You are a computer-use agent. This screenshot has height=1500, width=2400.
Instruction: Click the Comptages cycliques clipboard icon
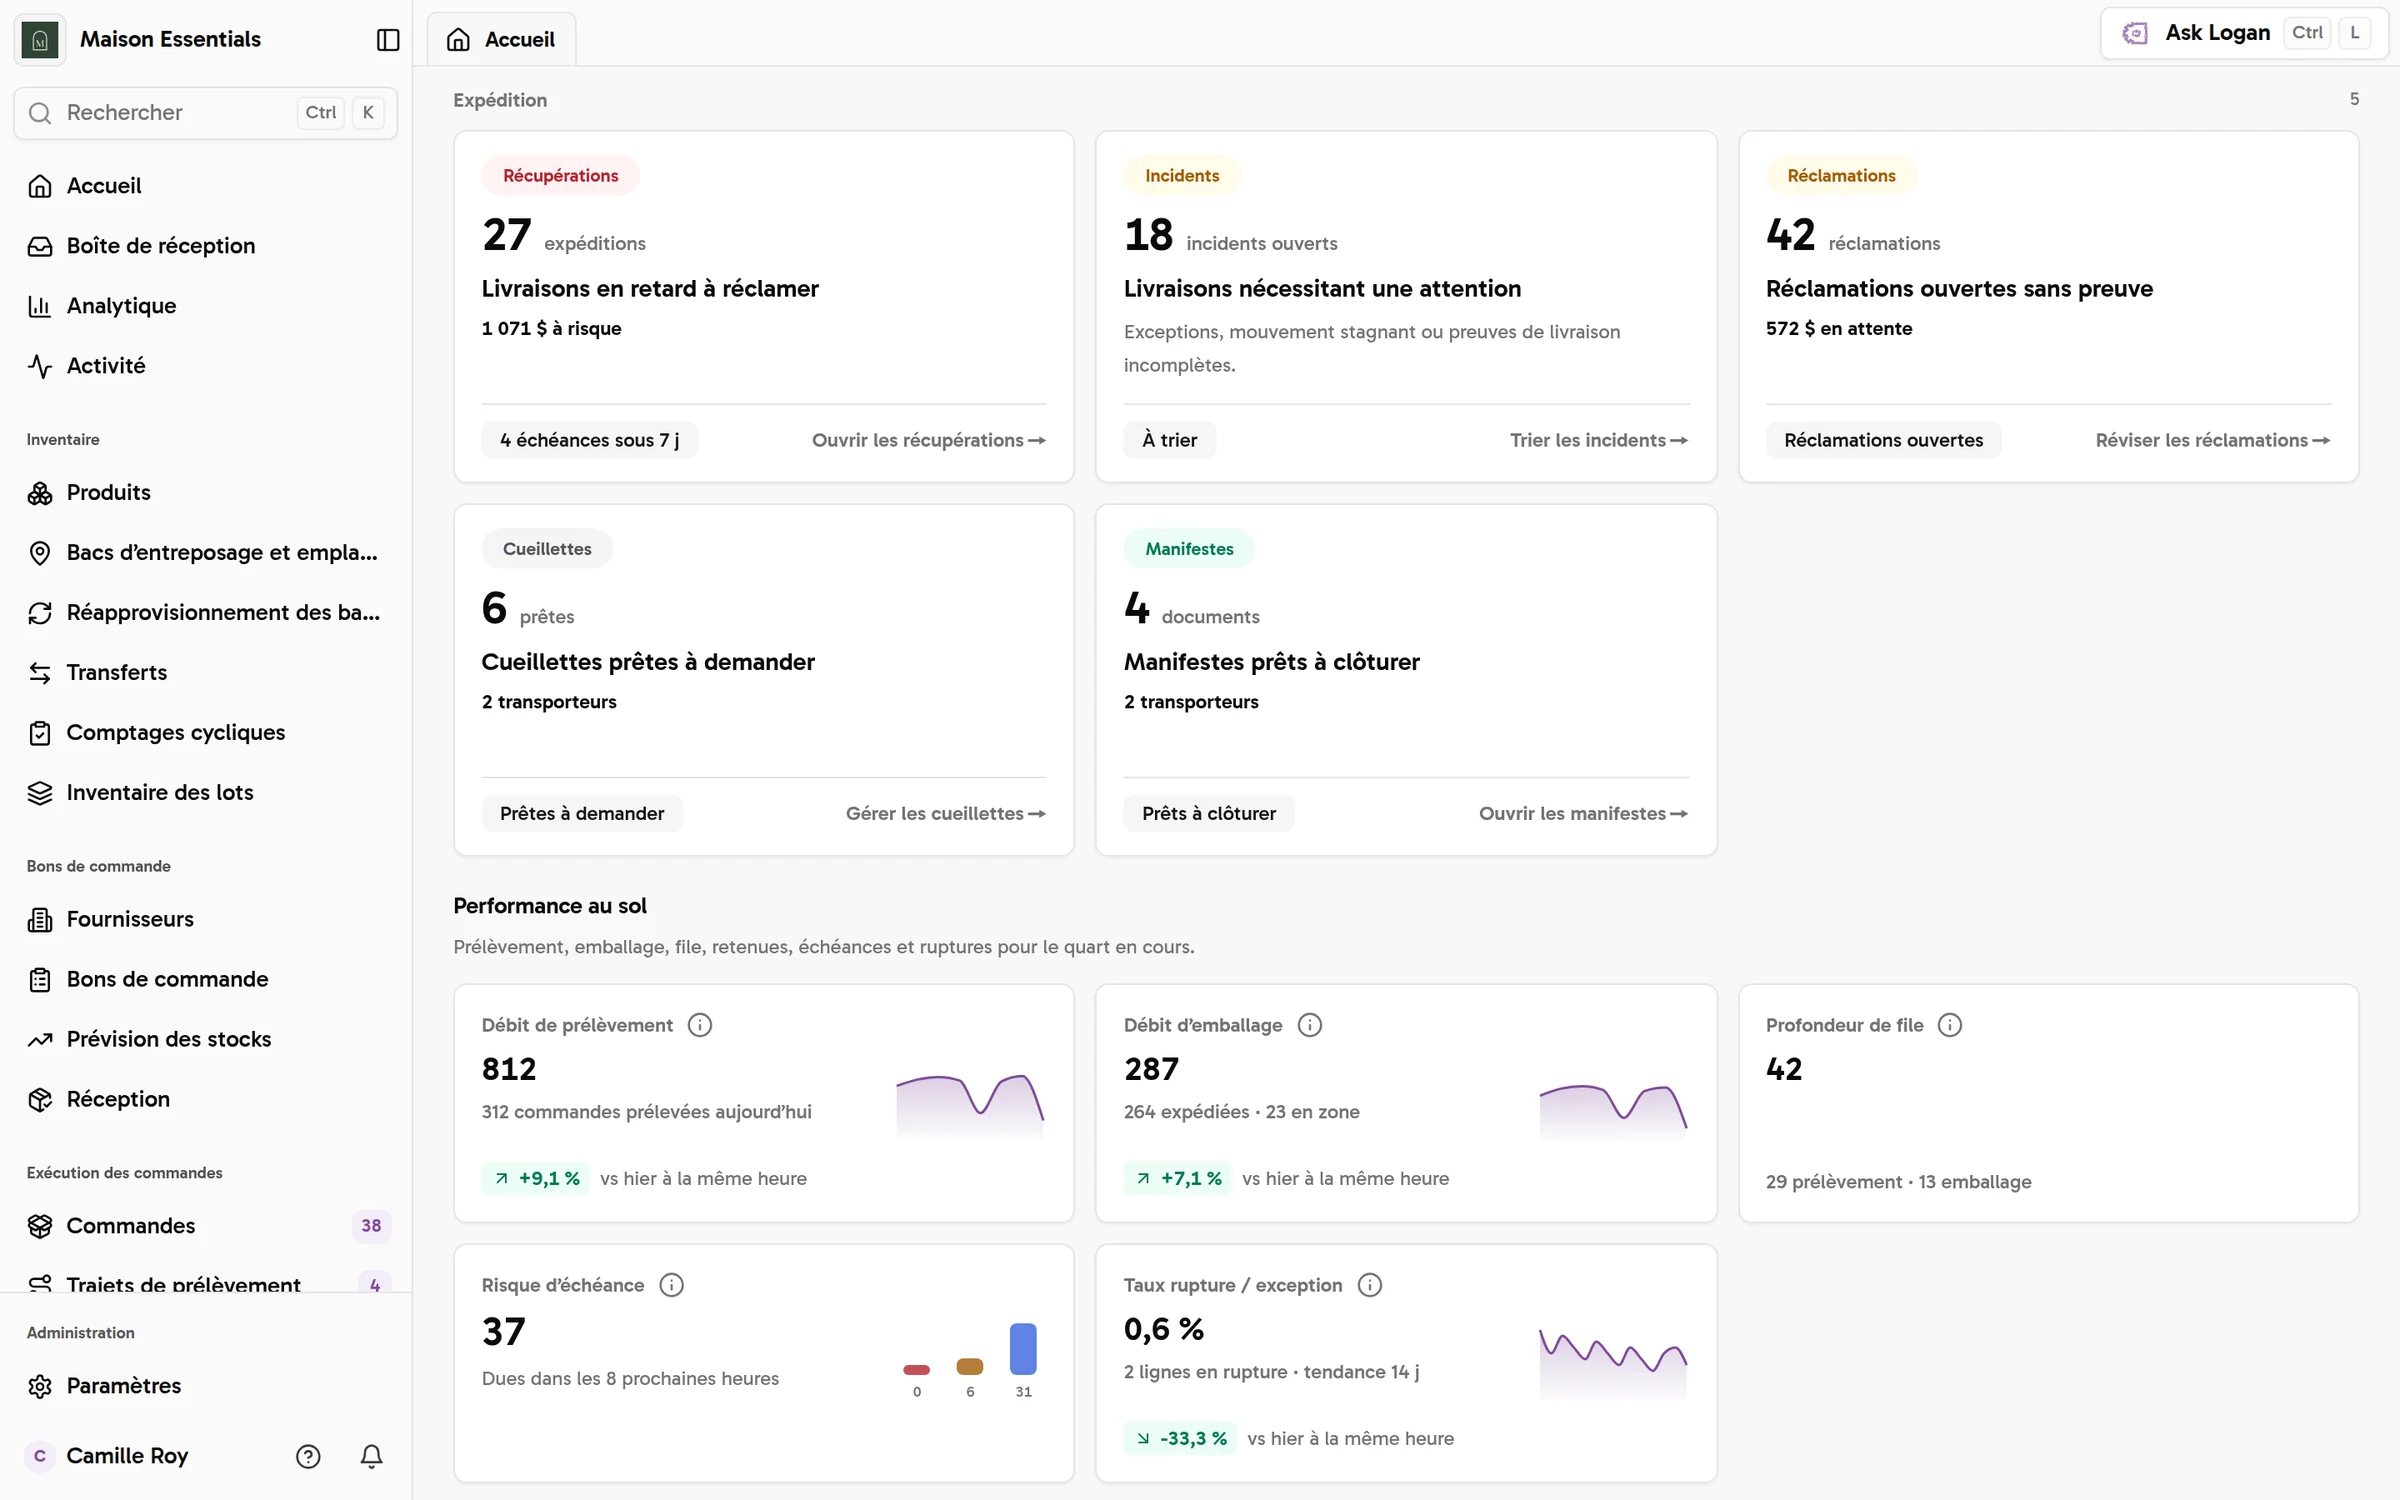point(40,733)
